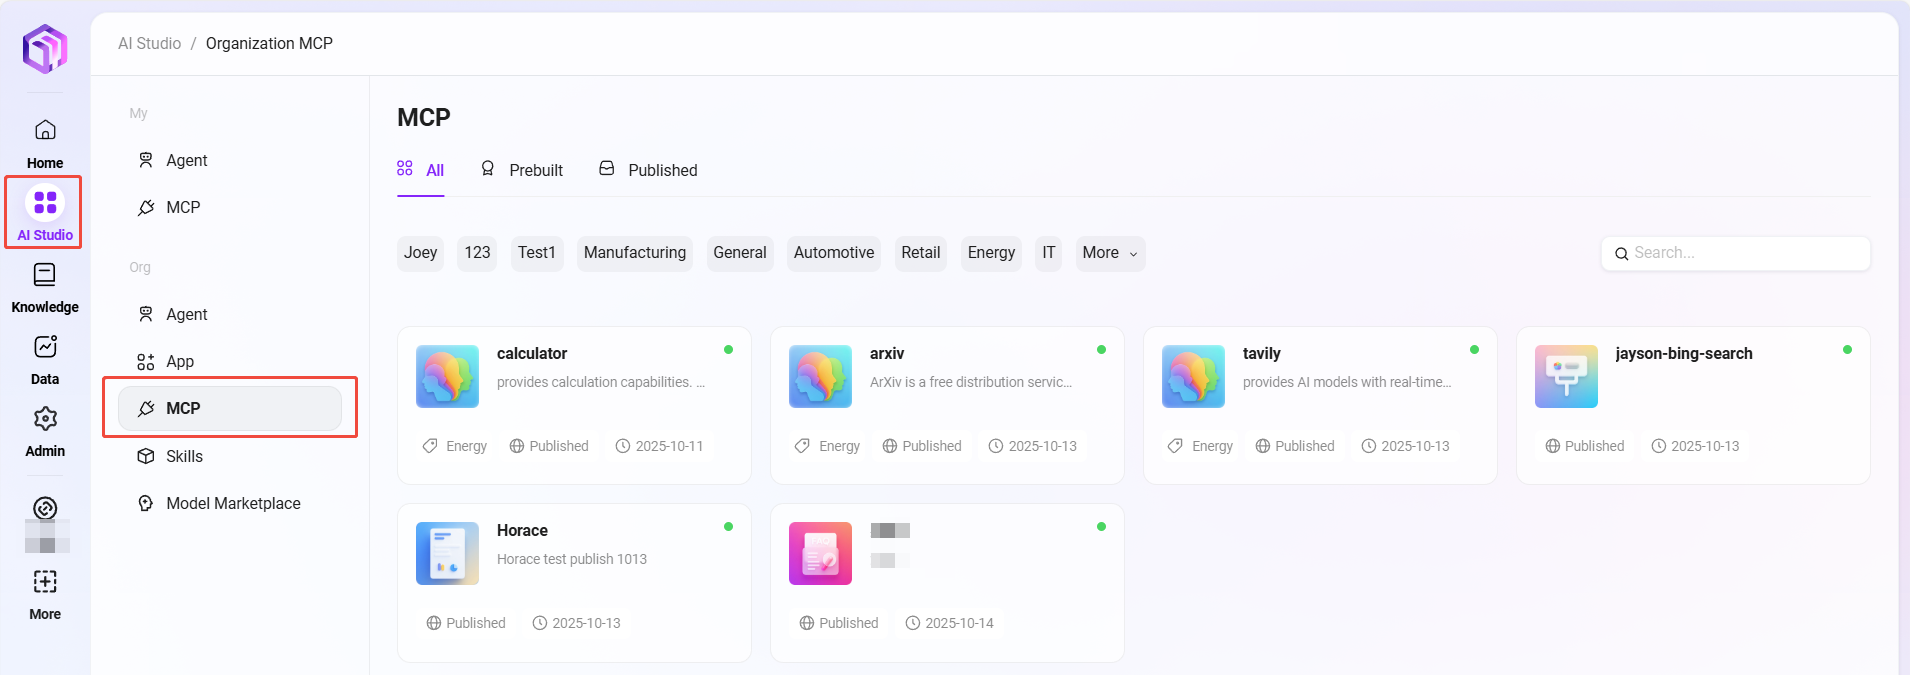Filter by Automotive category tag
The image size is (1910, 675).
click(833, 253)
